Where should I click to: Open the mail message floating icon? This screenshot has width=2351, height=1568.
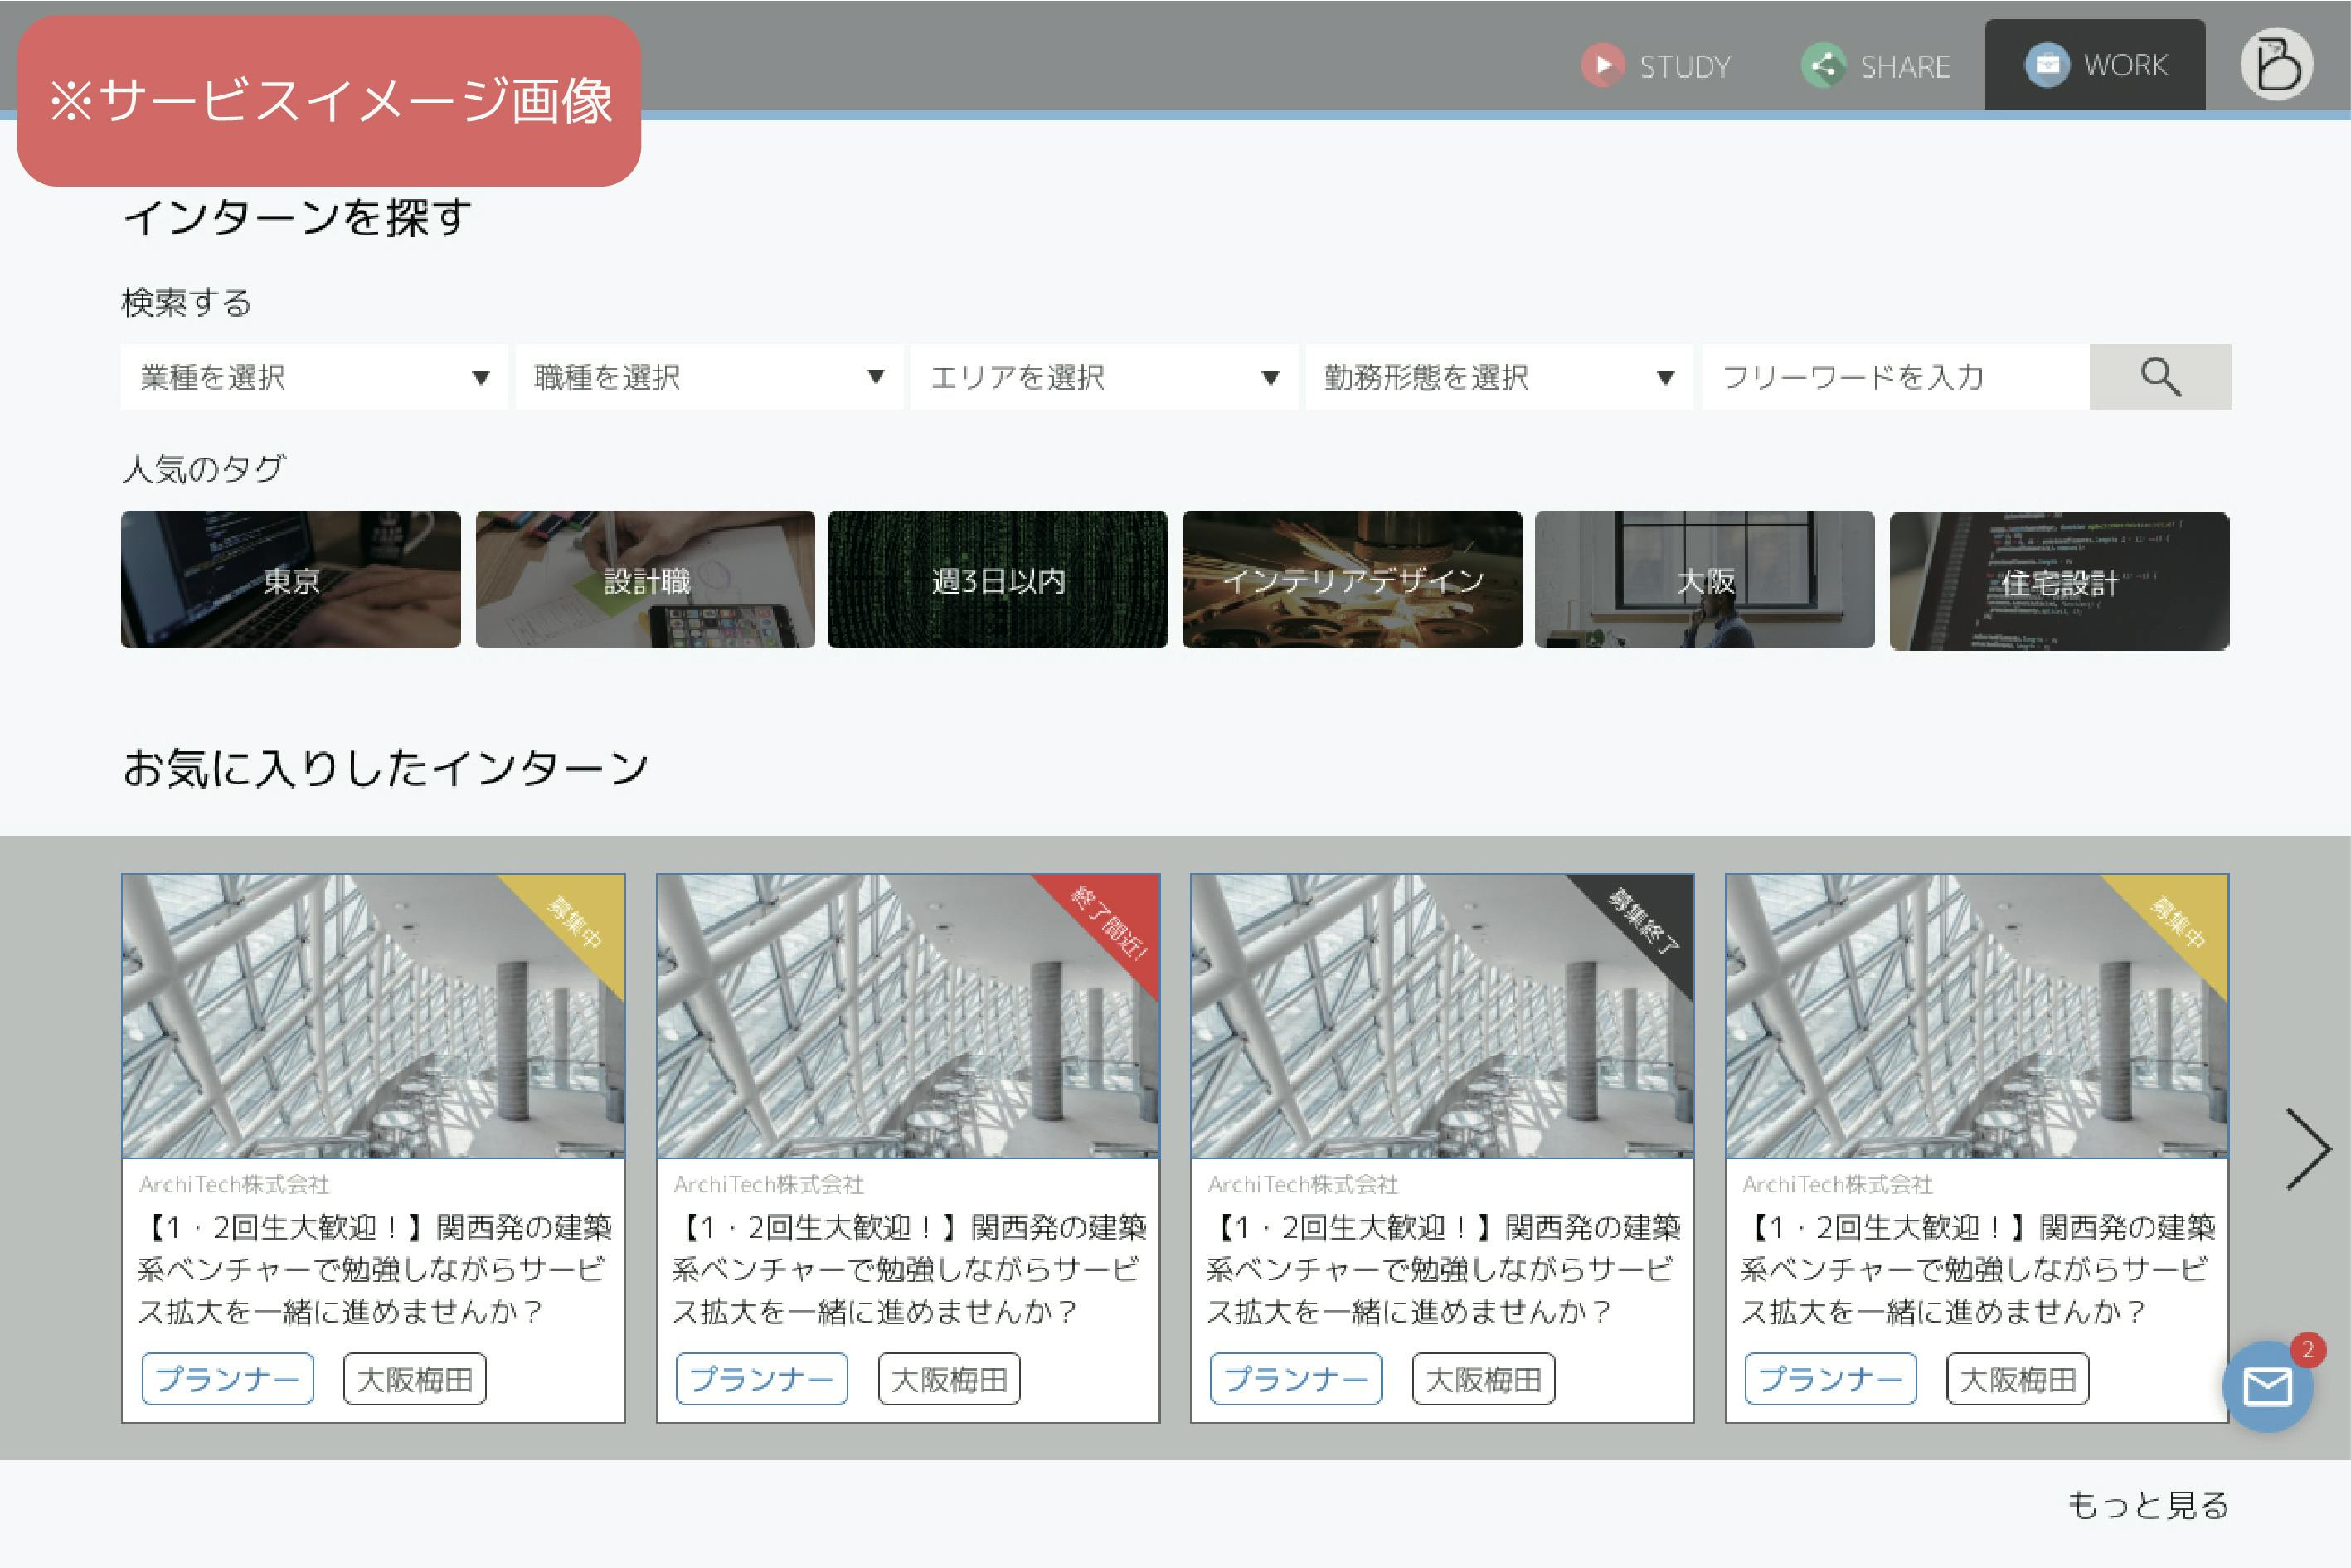(x=2266, y=1387)
